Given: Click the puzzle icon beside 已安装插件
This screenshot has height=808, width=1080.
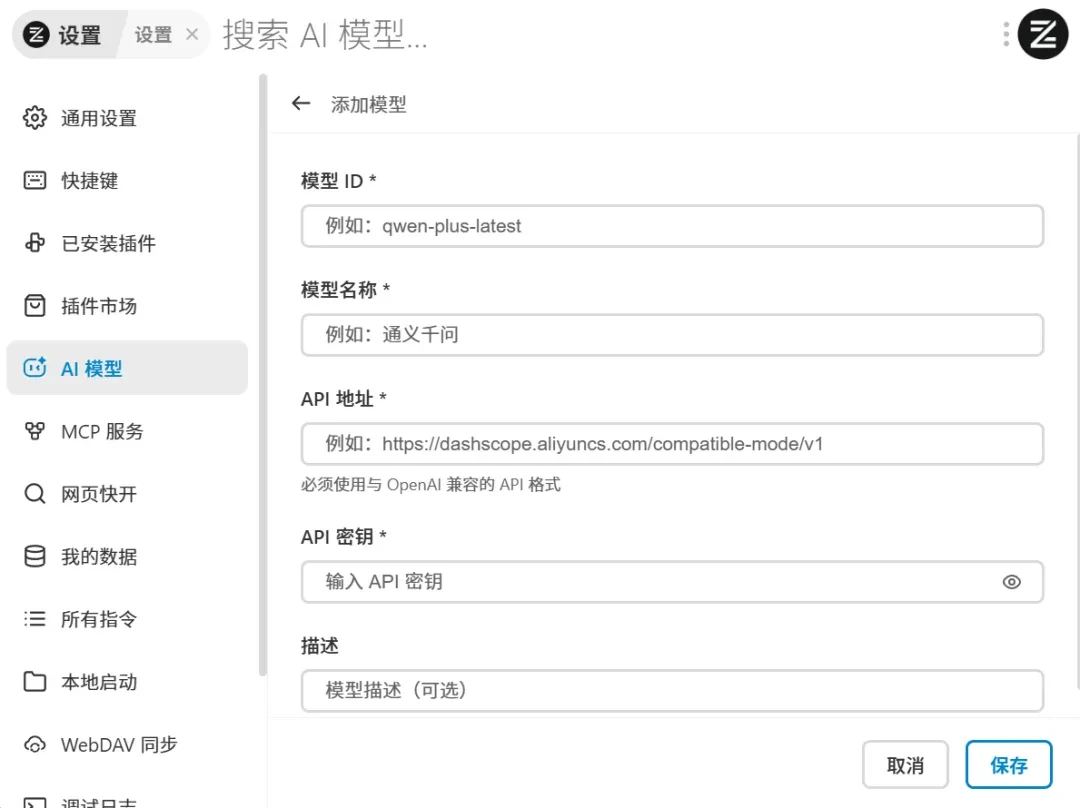Looking at the screenshot, I should (x=34, y=243).
